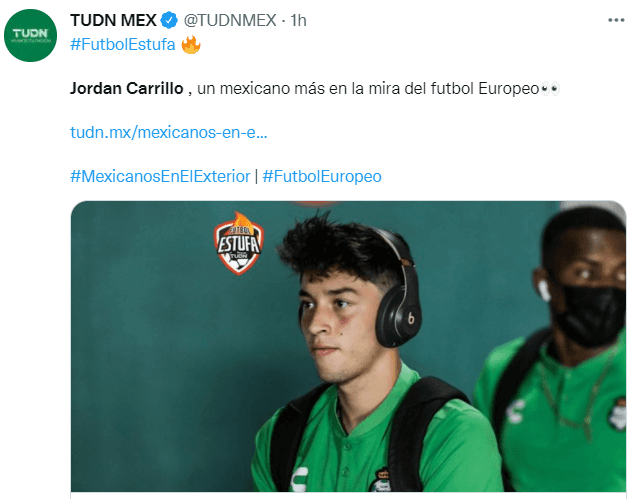Open the tudn.mx/mexicanos-en-e... link

coord(169,133)
